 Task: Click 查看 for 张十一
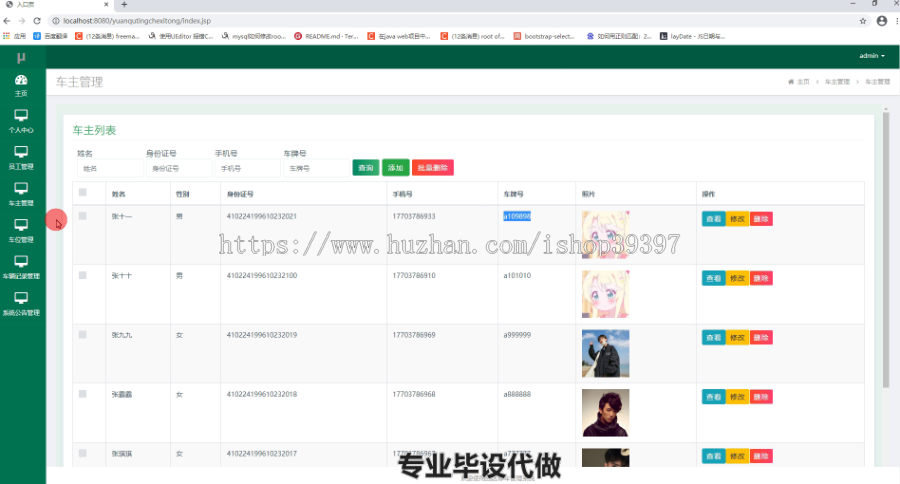pyautogui.click(x=713, y=219)
